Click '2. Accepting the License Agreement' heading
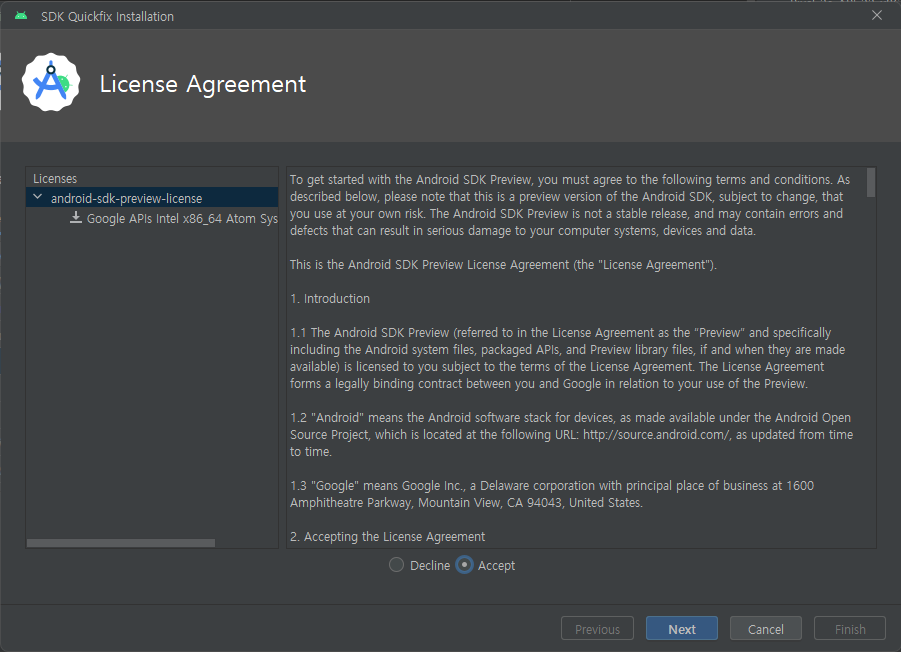This screenshot has width=901, height=652. (x=387, y=537)
